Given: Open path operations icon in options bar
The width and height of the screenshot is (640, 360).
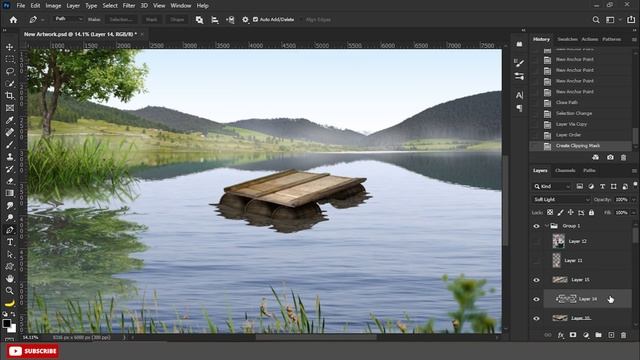Looking at the screenshot, I should (x=199, y=20).
